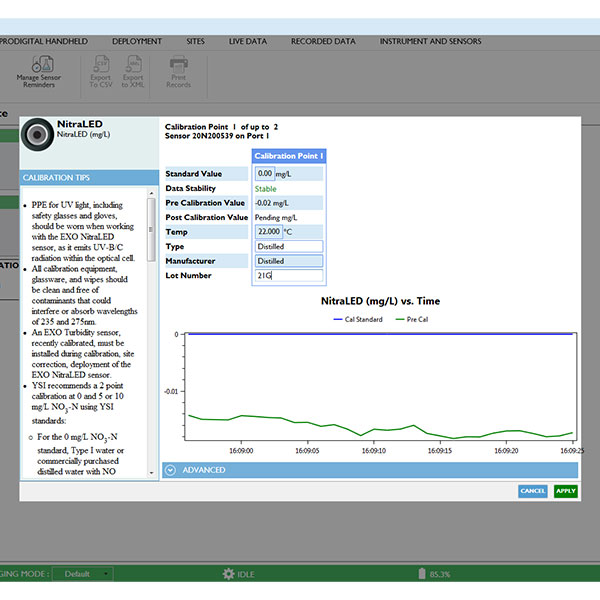Click the calibration tips scroll up arrow
This screenshot has width=600, height=600.
coord(152,193)
